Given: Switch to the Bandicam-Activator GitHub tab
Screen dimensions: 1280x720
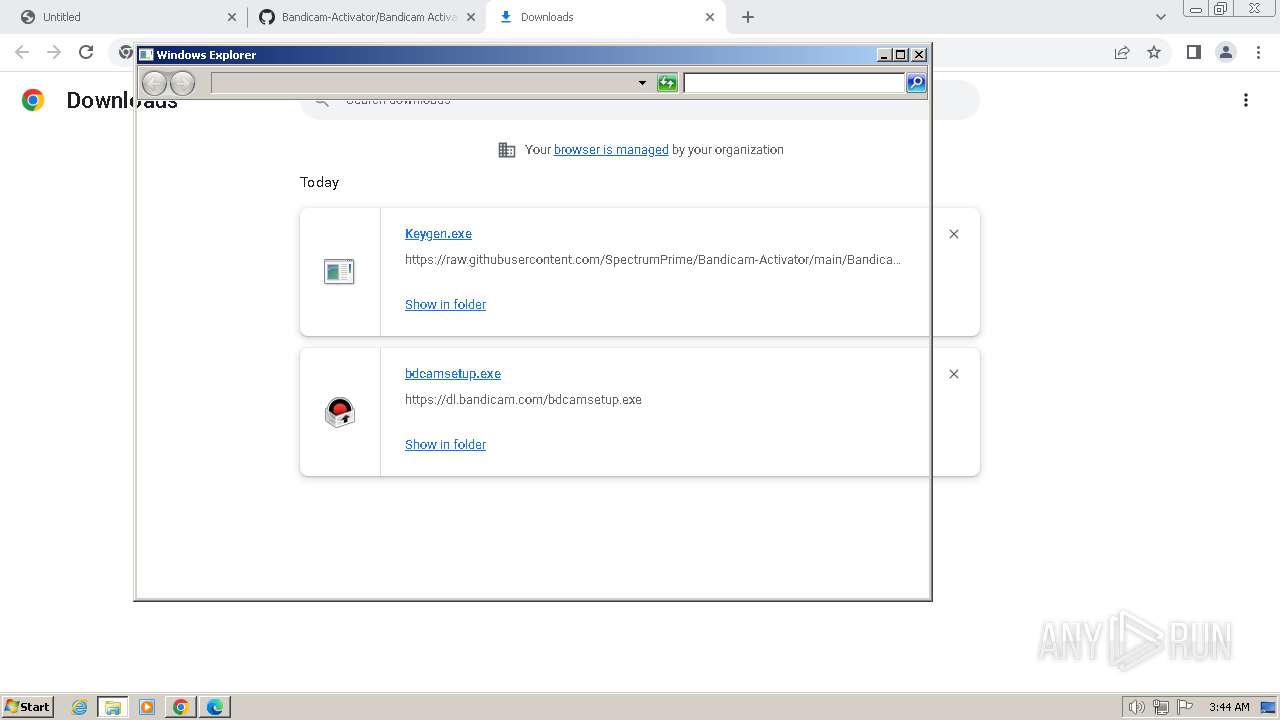Looking at the screenshot, I should [x=366, y=17].
